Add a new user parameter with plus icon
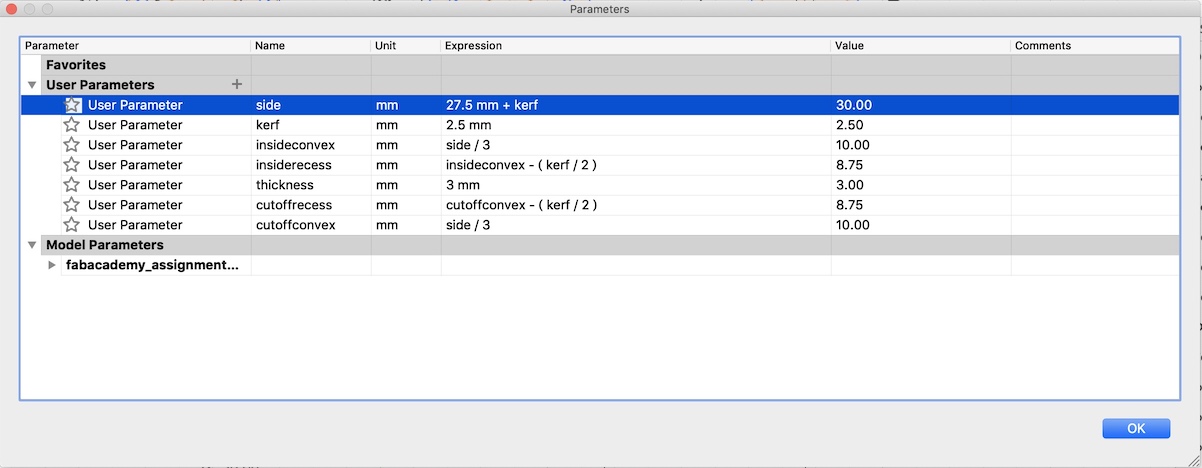Image resolution: width=1202 pixels, height=468 pixels. click(x=237, y=85)
